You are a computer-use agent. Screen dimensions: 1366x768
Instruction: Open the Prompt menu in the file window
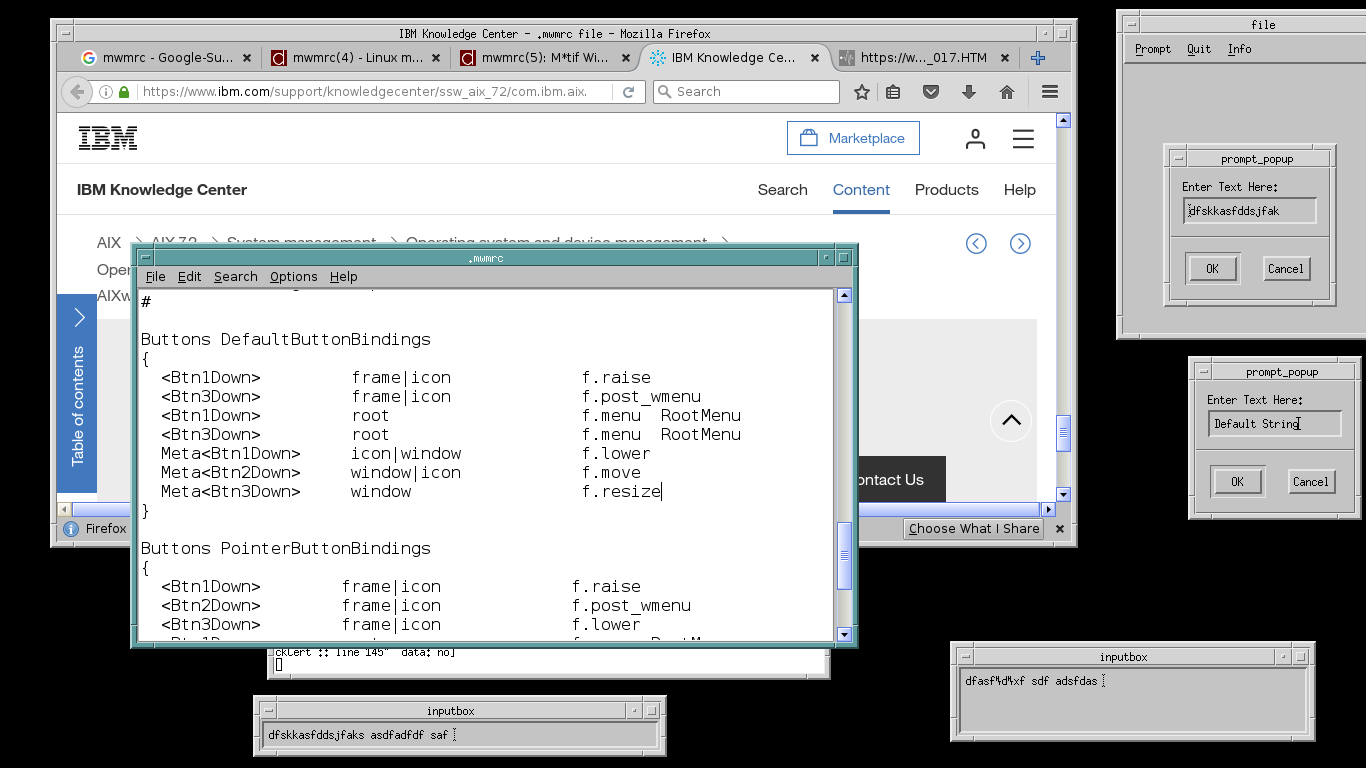click(1152, 49)
